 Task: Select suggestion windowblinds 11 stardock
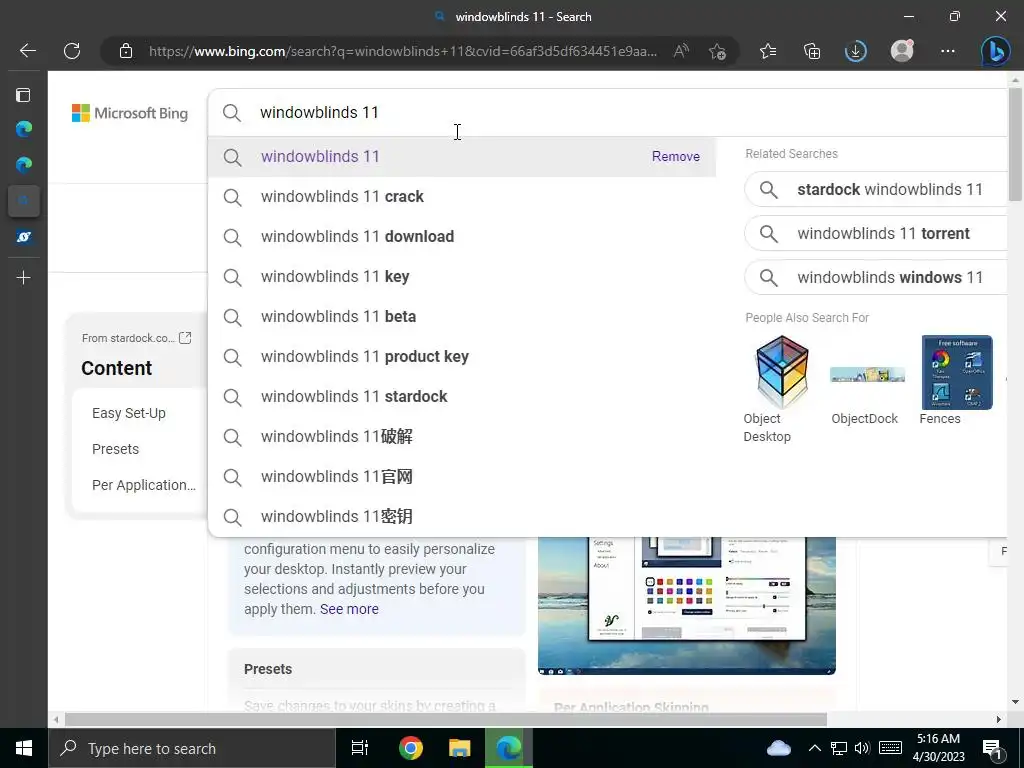click(x=462, y=396)
